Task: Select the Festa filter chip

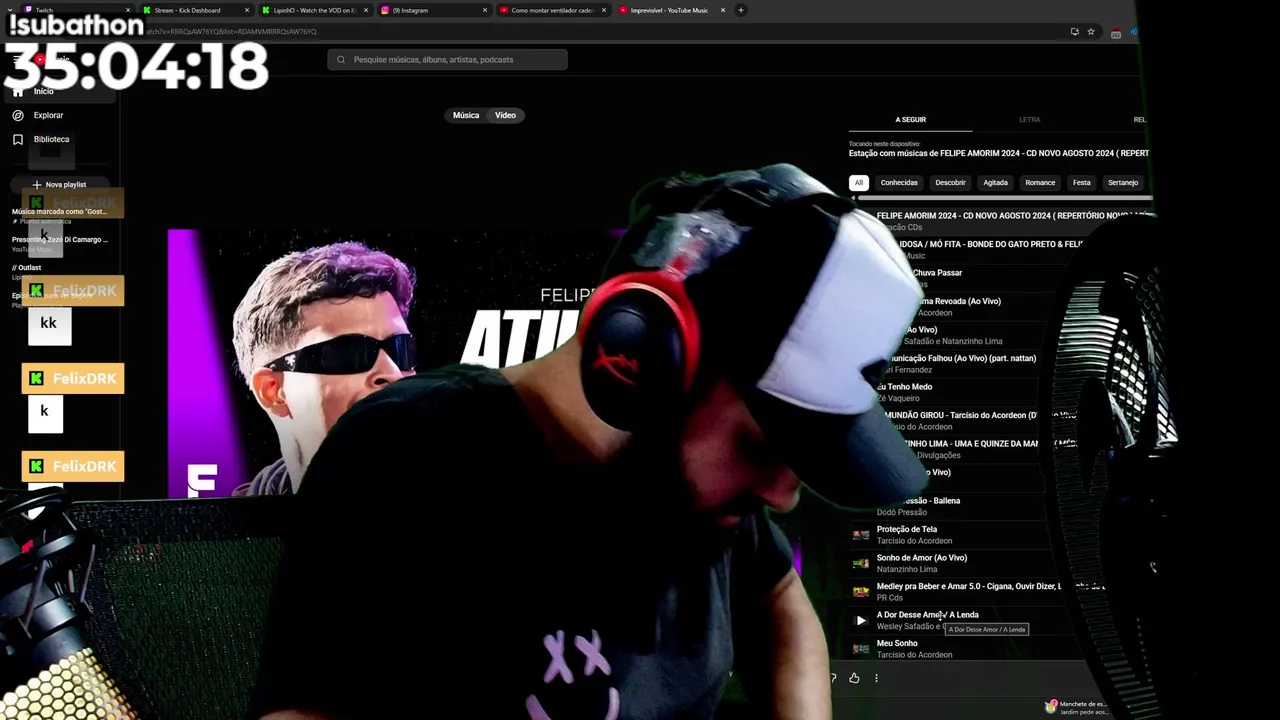Action: click(x=1082, y=183)
